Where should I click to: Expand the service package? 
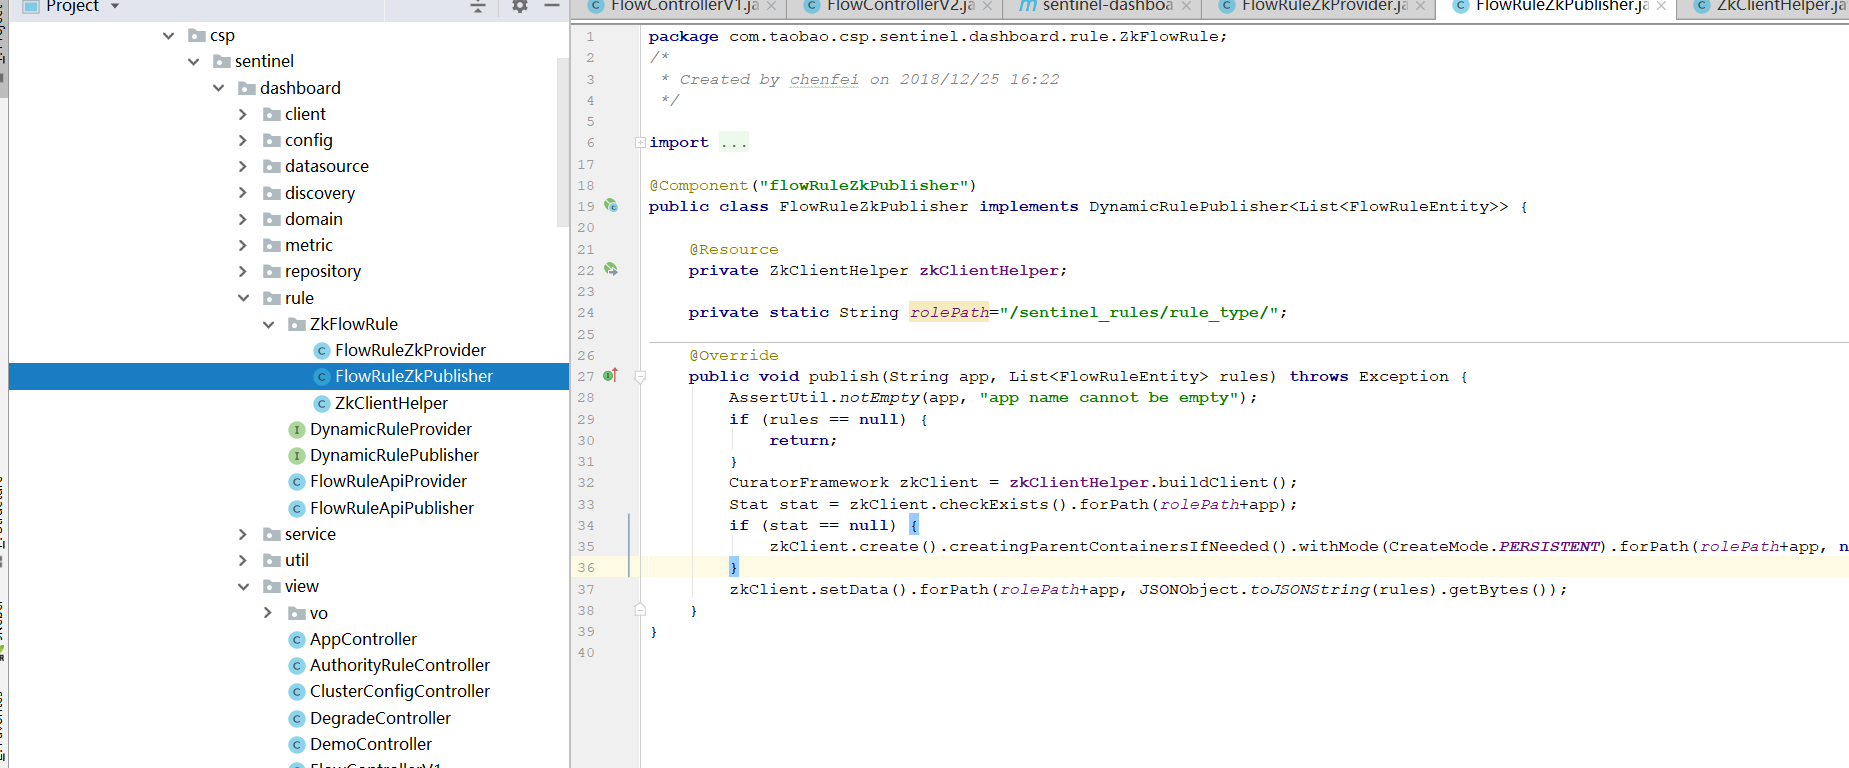click(243, 534)
